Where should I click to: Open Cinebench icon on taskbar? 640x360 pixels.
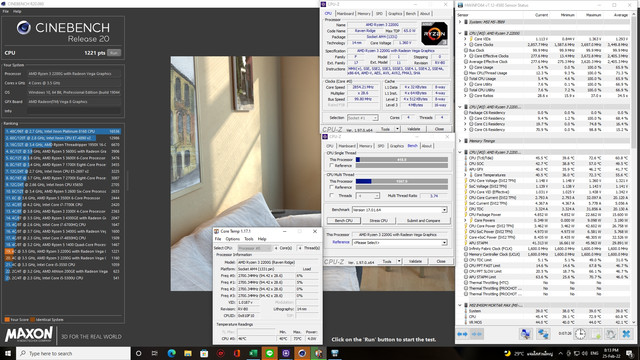click(302, 353)
